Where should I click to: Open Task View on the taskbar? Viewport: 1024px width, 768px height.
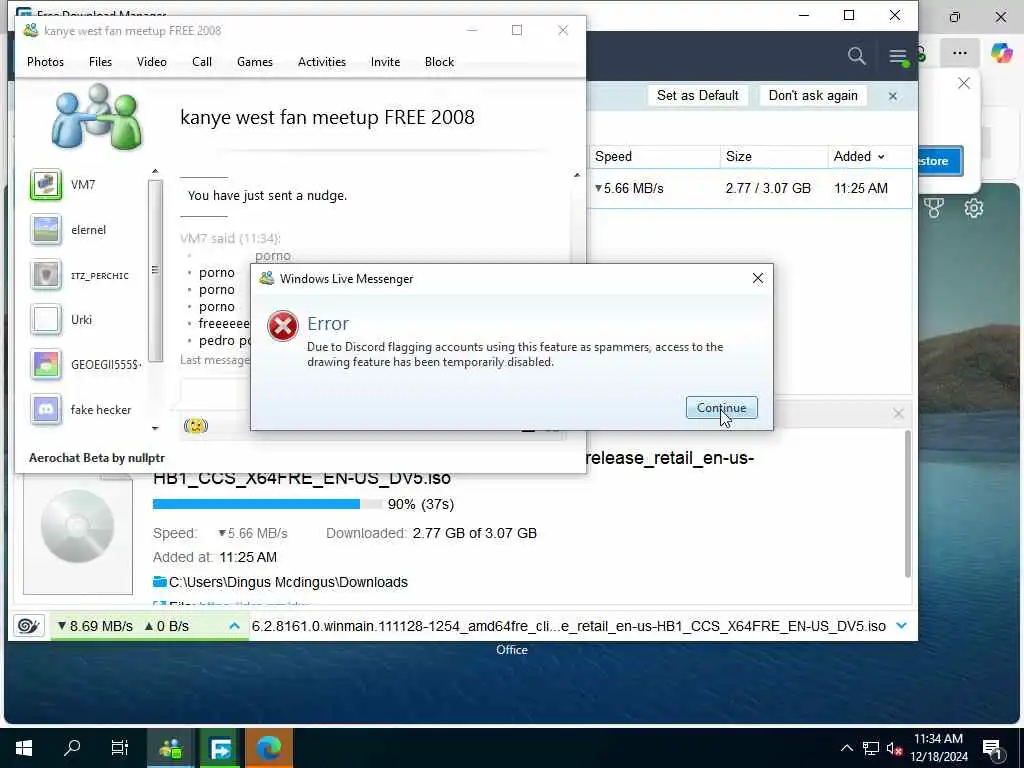point(120,748)
